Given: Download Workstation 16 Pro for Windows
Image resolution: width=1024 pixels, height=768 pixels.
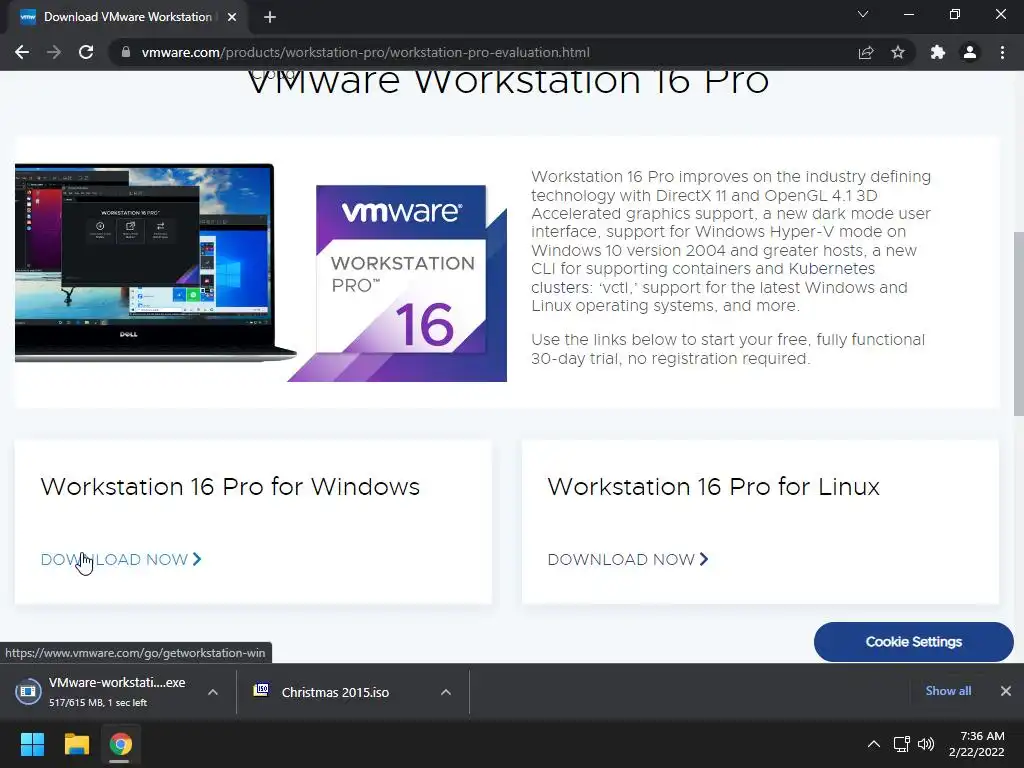Looking at the screenshot, I should point(121,560).
